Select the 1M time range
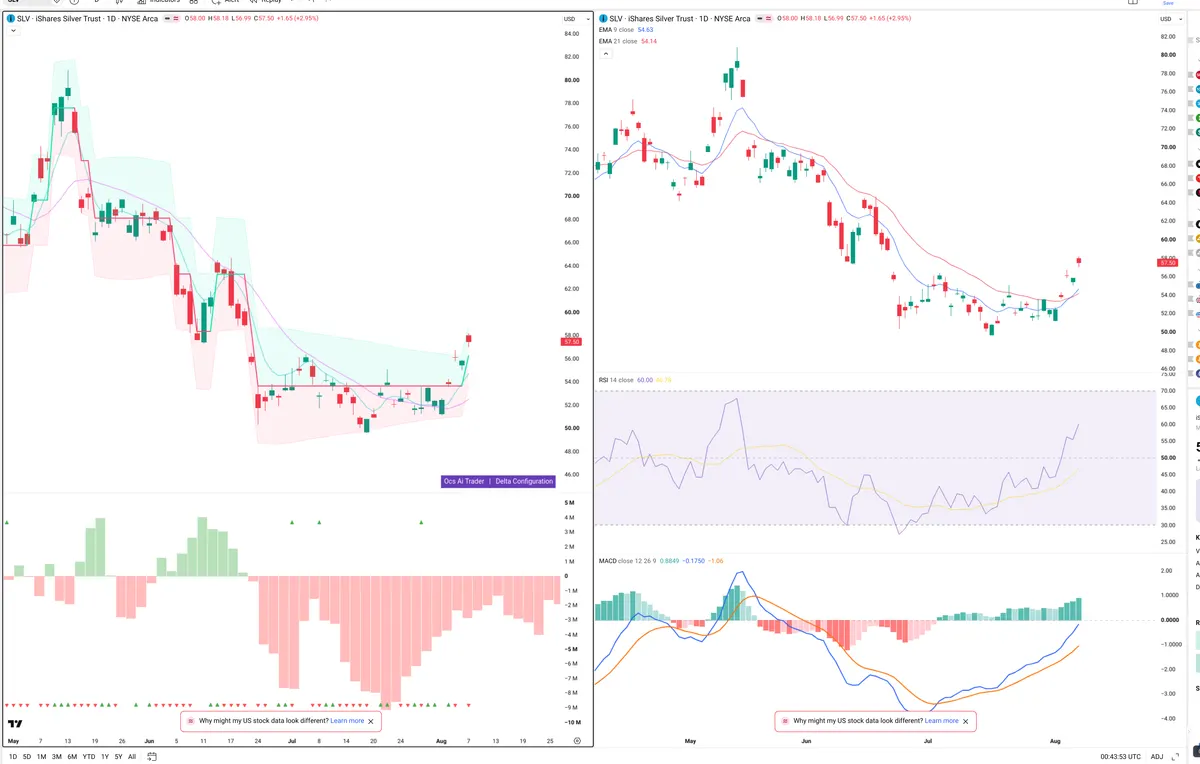The height and width of the screenshot is (764, 1200). point(41,756)
